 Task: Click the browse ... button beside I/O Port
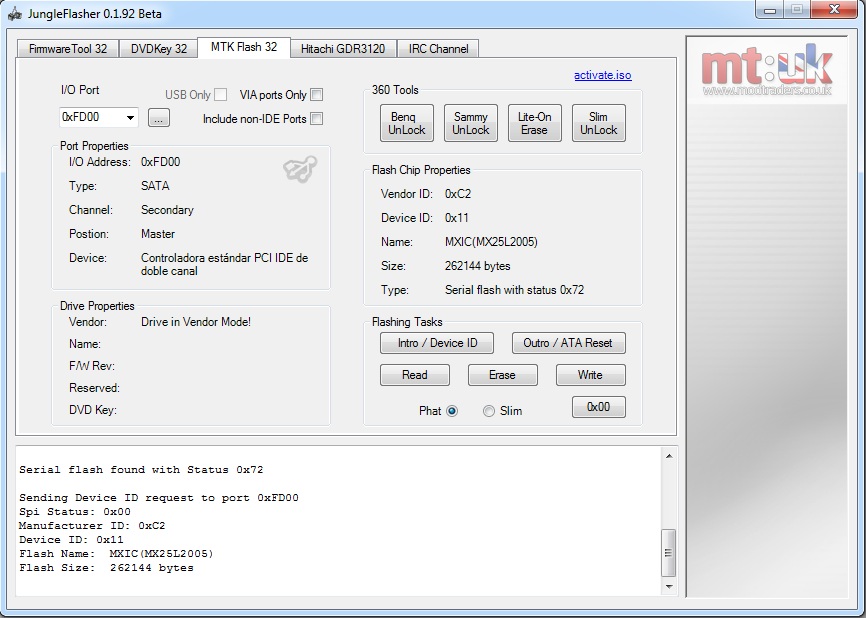tap(159, 118)
